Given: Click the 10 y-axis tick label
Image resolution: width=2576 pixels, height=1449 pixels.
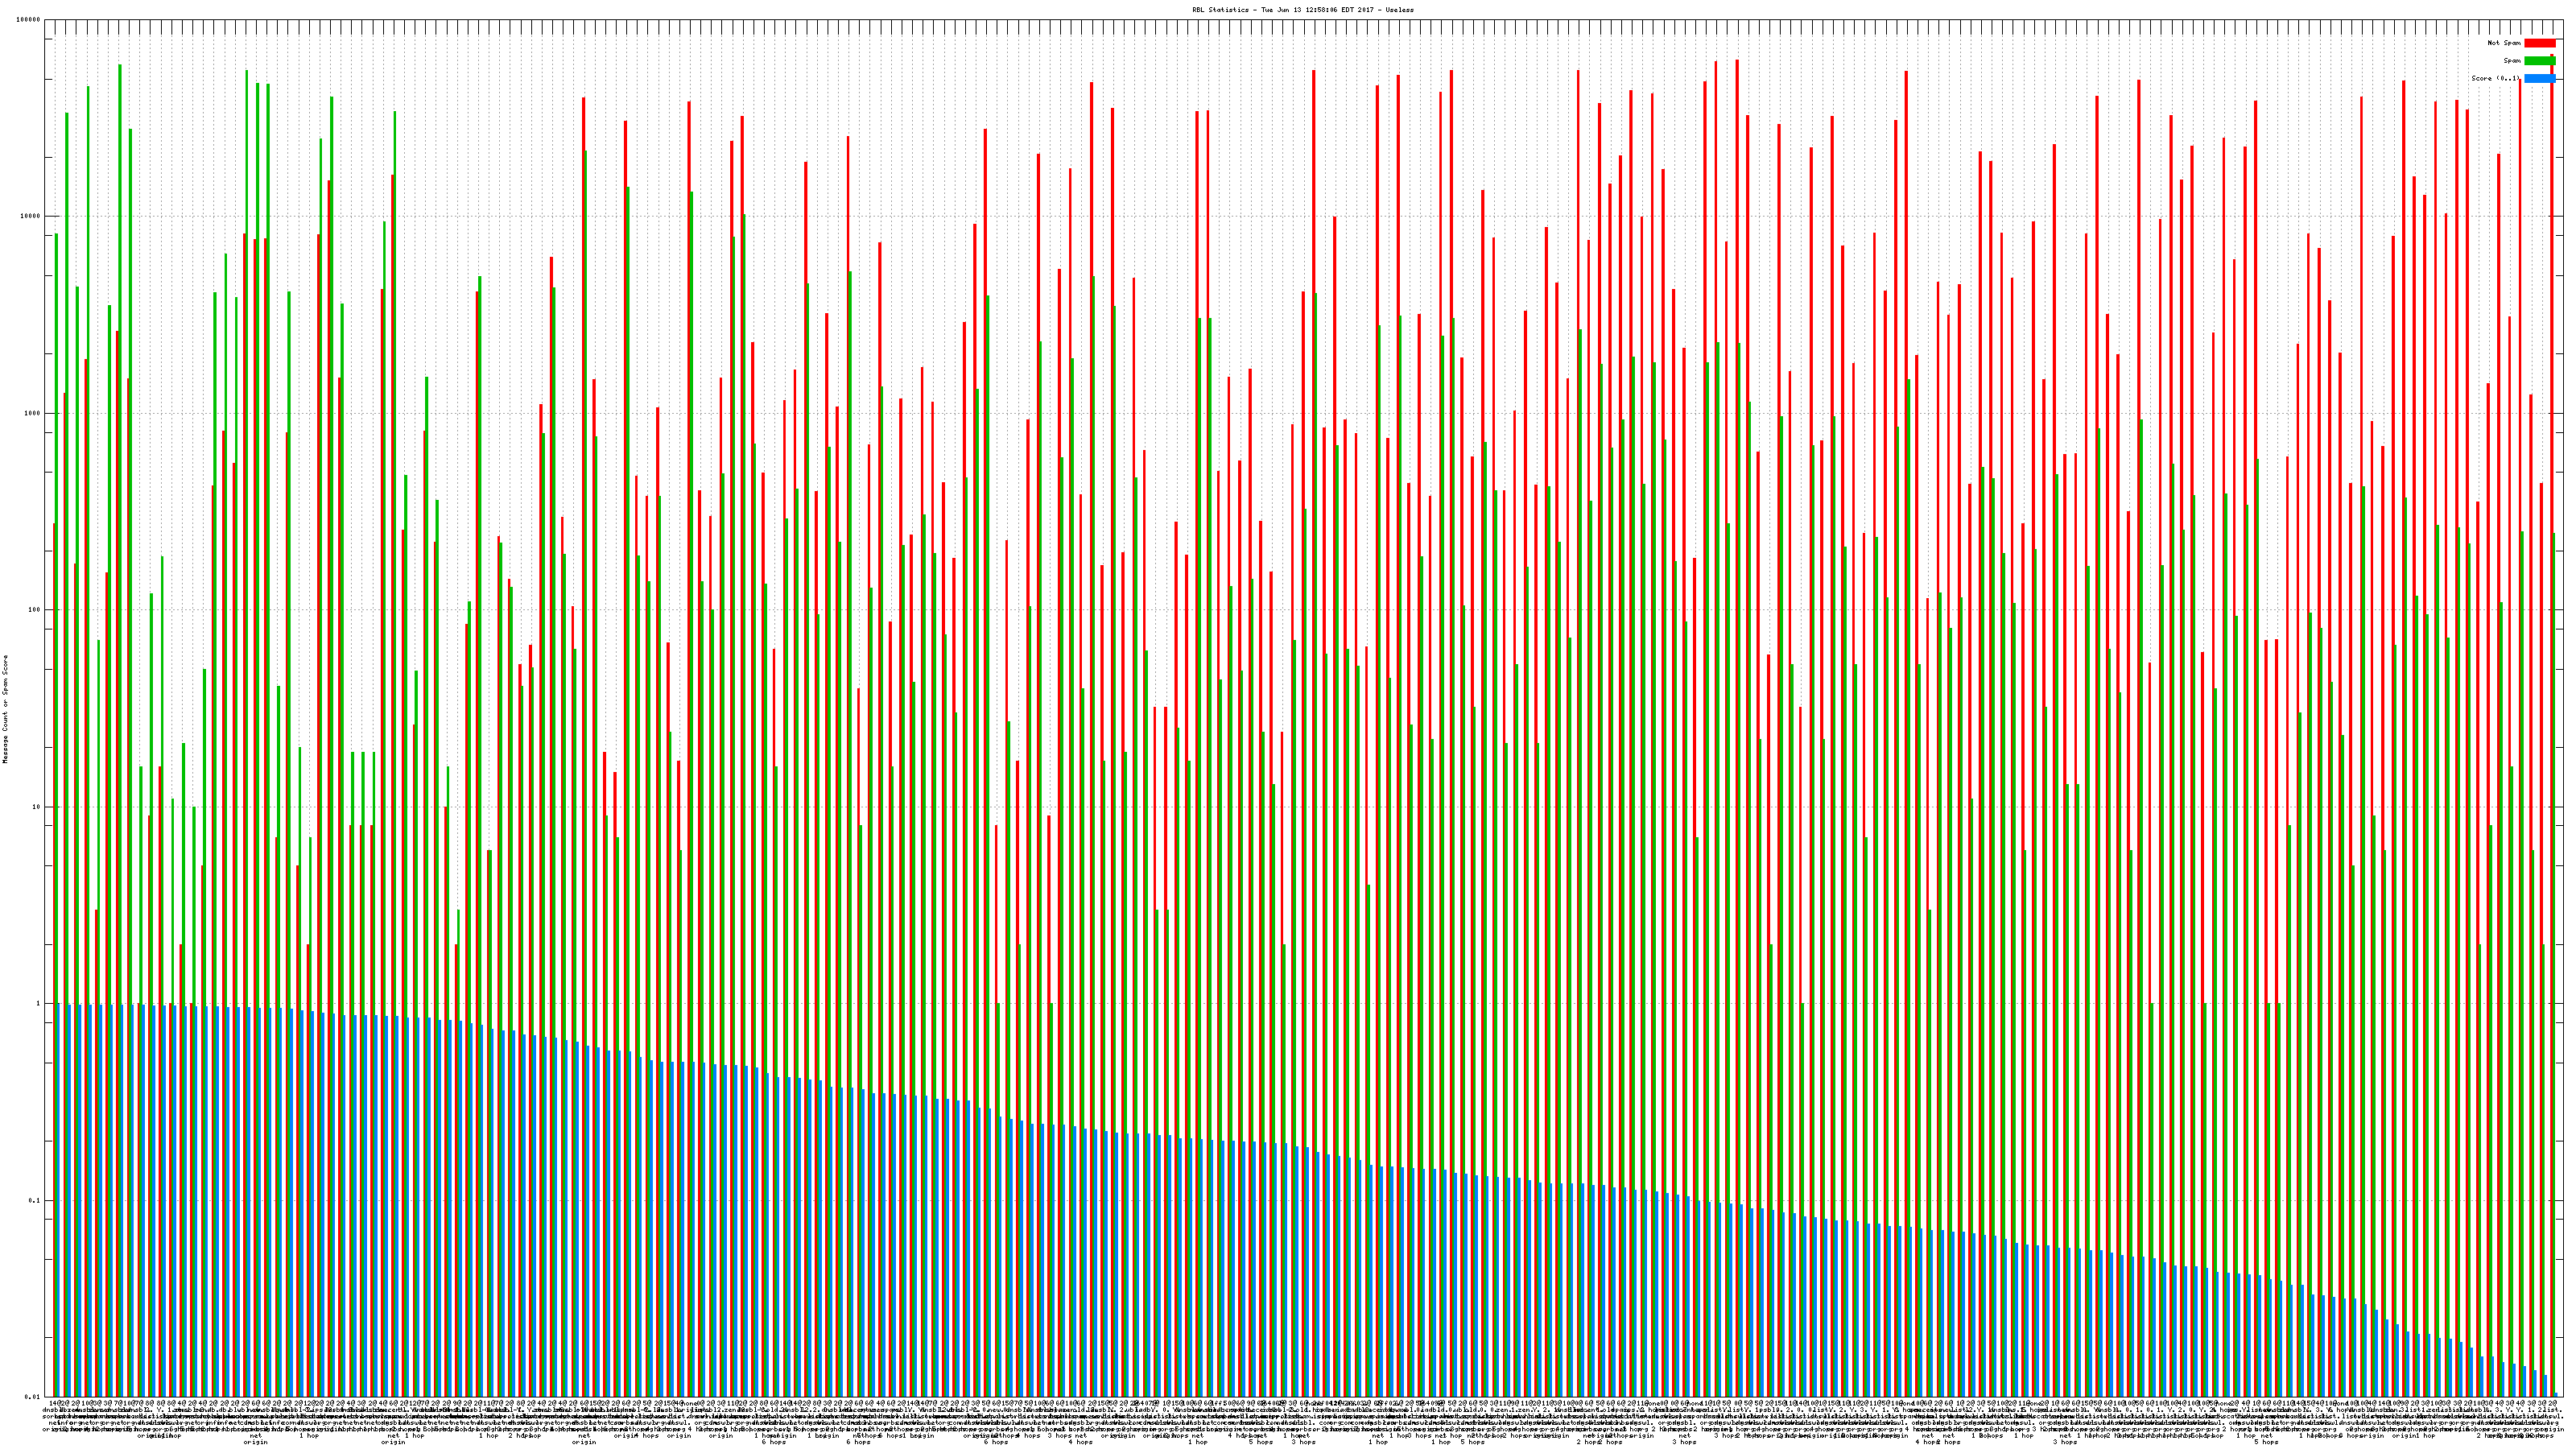Looking at the screenshot, I should tap(36, 807).
